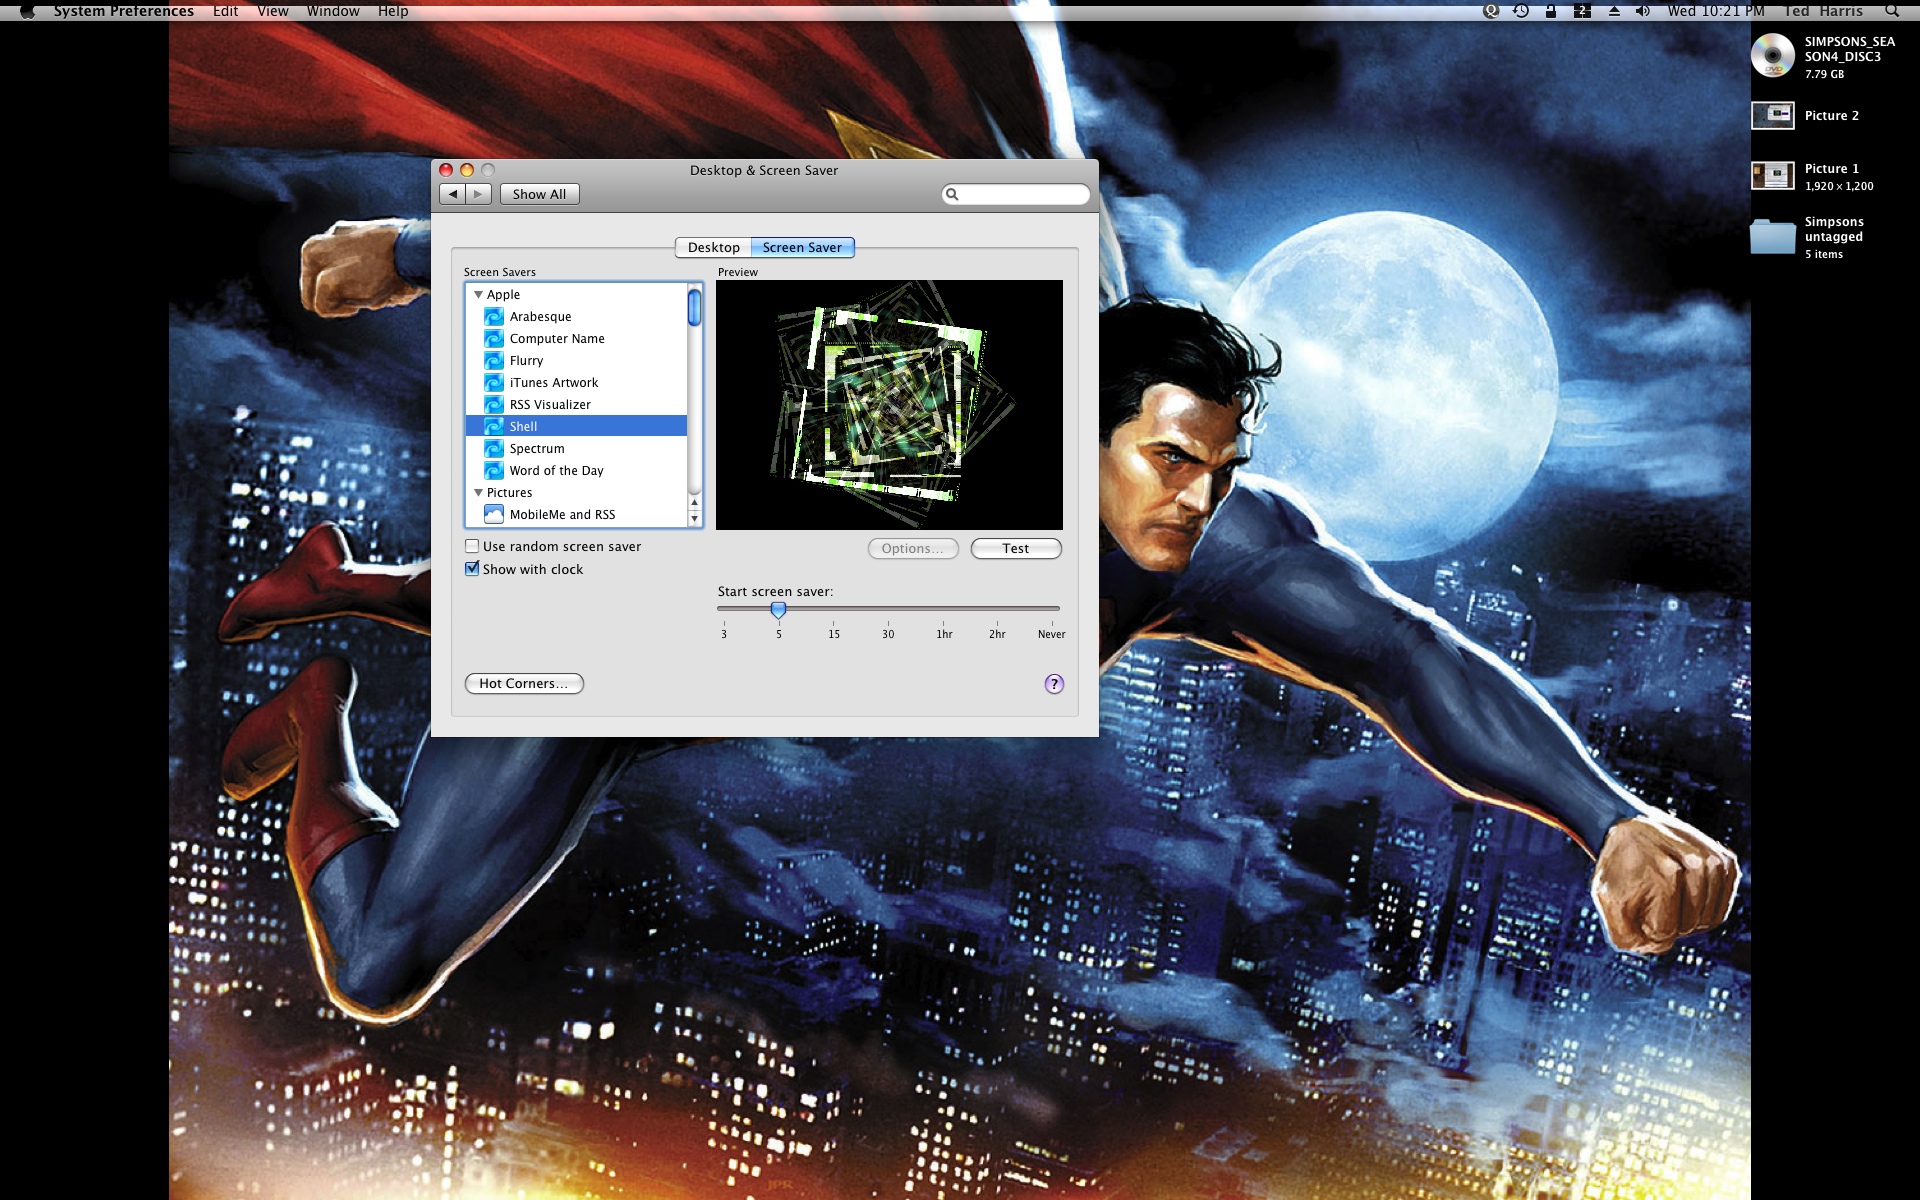Pick the iTunes Artwork screen saver icon
Viewport: 1920px width, 1200px height.
point(494,383)
